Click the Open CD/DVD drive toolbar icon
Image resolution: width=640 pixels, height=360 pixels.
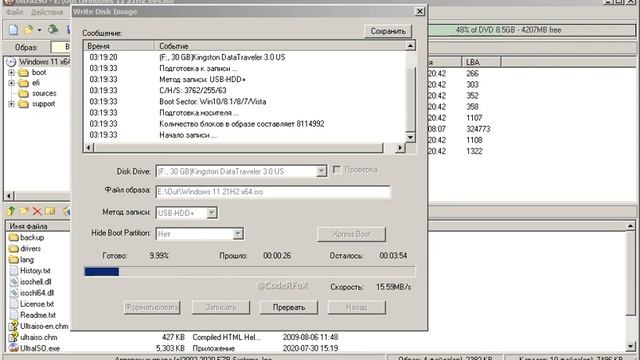[x=53, y=30]
